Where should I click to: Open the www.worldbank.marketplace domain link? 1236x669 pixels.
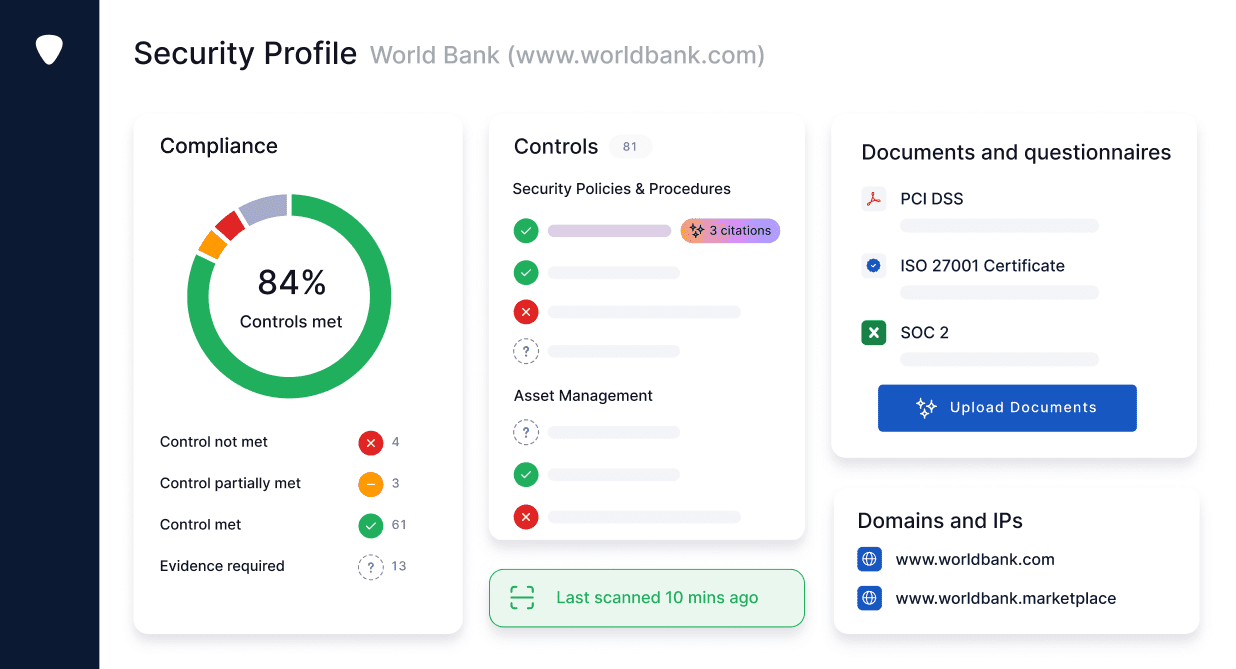1005,599
